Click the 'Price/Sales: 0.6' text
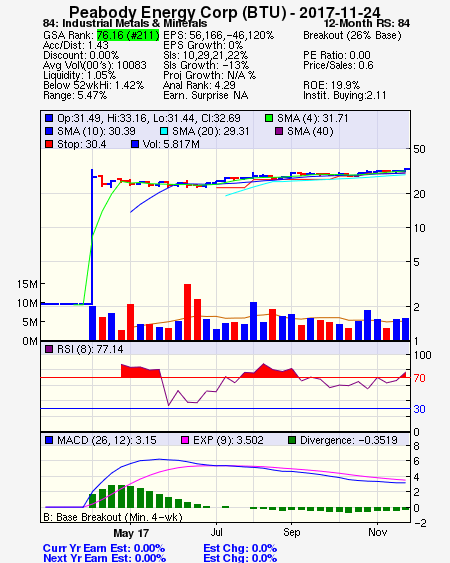450x563 pixels. [x=338, y=65]
